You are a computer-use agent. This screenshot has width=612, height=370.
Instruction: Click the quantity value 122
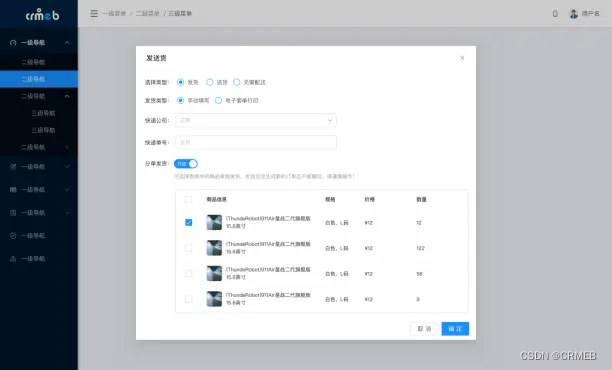(x=420, y=248)
